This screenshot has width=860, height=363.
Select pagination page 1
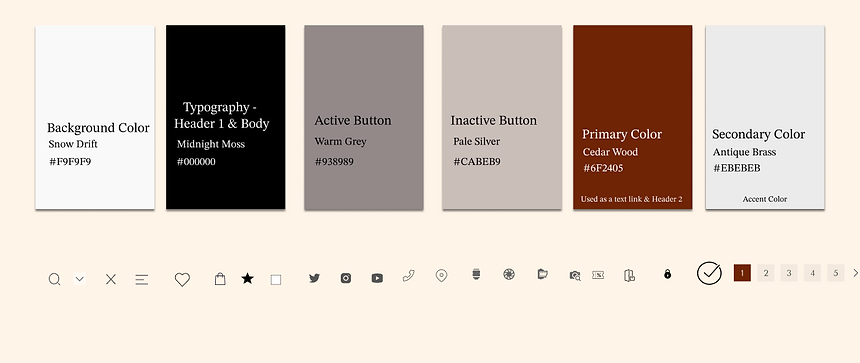[x=742, y=273]
